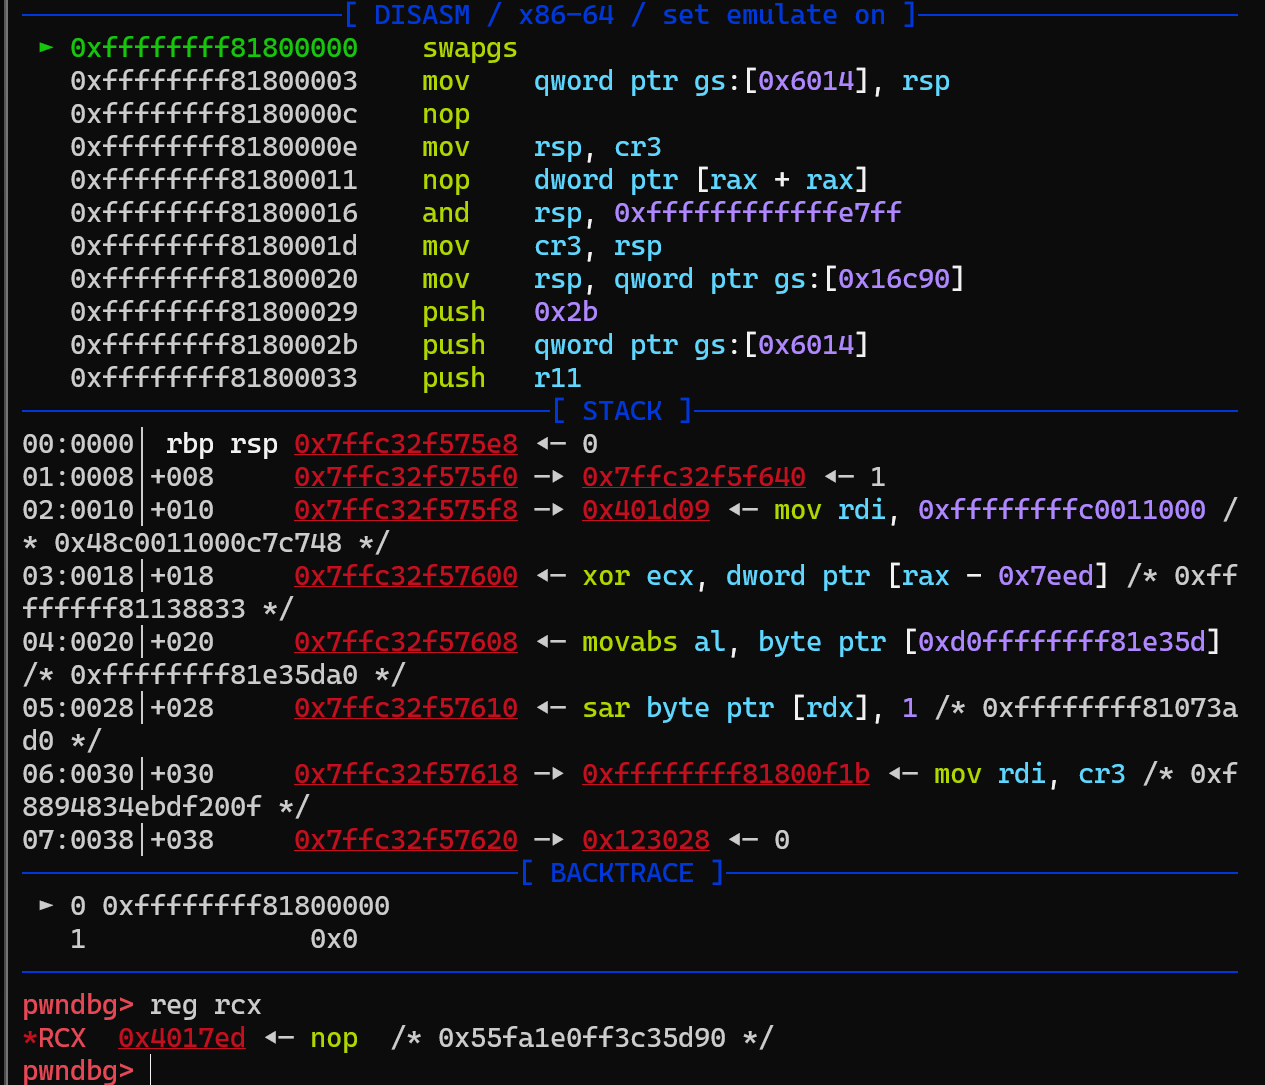Click the 'rsp, cr3' operand text

pos(598,147)
